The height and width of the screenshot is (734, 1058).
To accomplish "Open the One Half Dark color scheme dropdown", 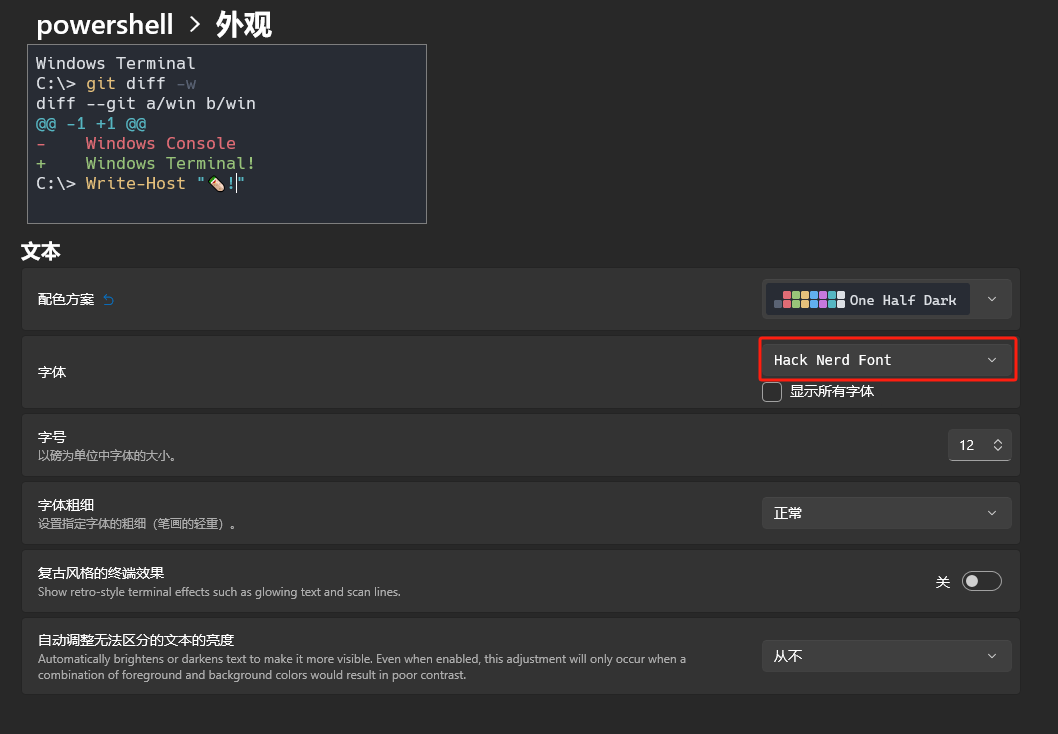I will 886,299.
